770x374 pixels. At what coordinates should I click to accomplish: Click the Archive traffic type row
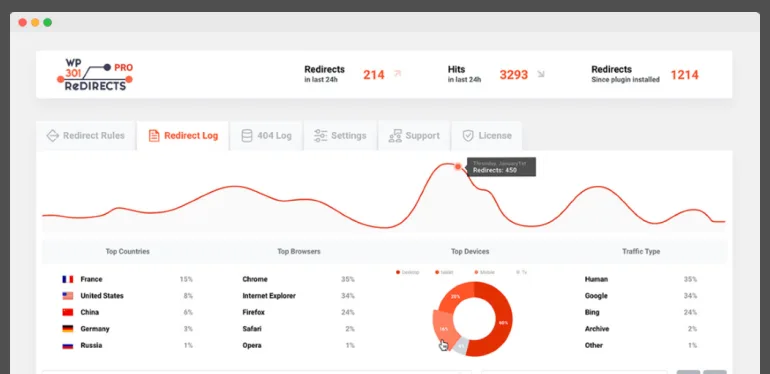pos(641,329)
